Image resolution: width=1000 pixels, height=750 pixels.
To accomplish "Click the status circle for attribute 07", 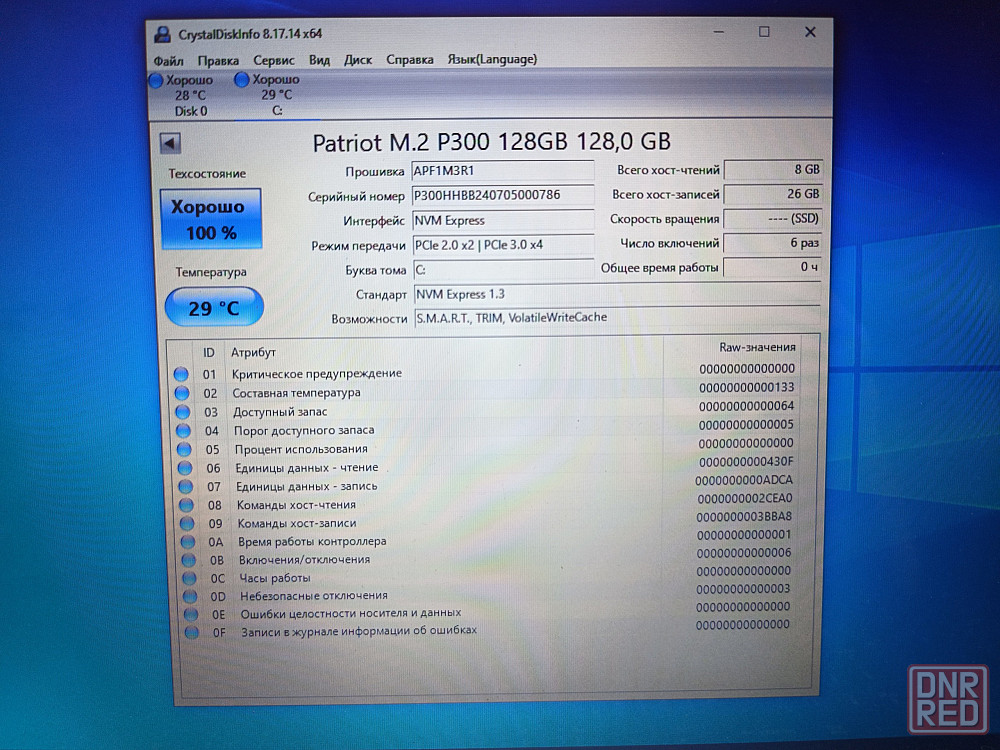I will 186,486.
